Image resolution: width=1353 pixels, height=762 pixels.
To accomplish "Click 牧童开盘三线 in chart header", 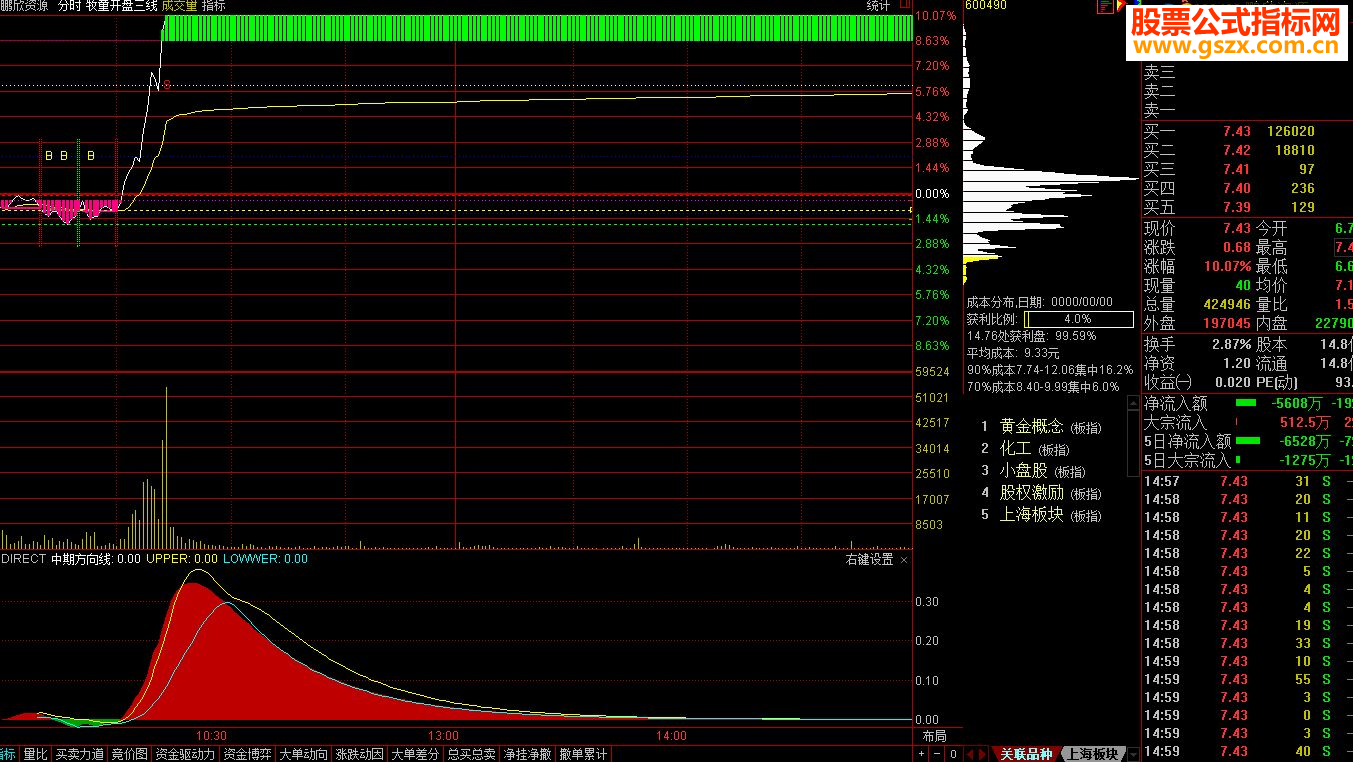I will click(x=121, y=6).
